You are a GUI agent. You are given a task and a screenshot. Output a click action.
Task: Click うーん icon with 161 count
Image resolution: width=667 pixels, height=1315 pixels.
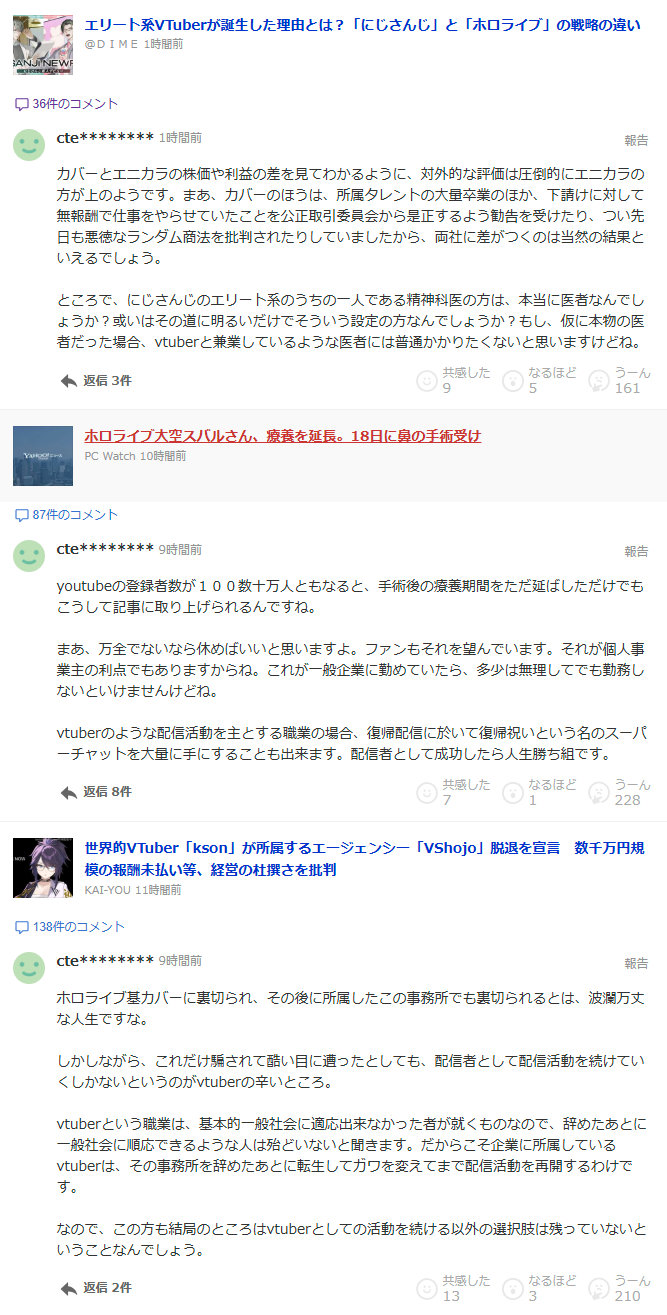(x=599, y=381)
